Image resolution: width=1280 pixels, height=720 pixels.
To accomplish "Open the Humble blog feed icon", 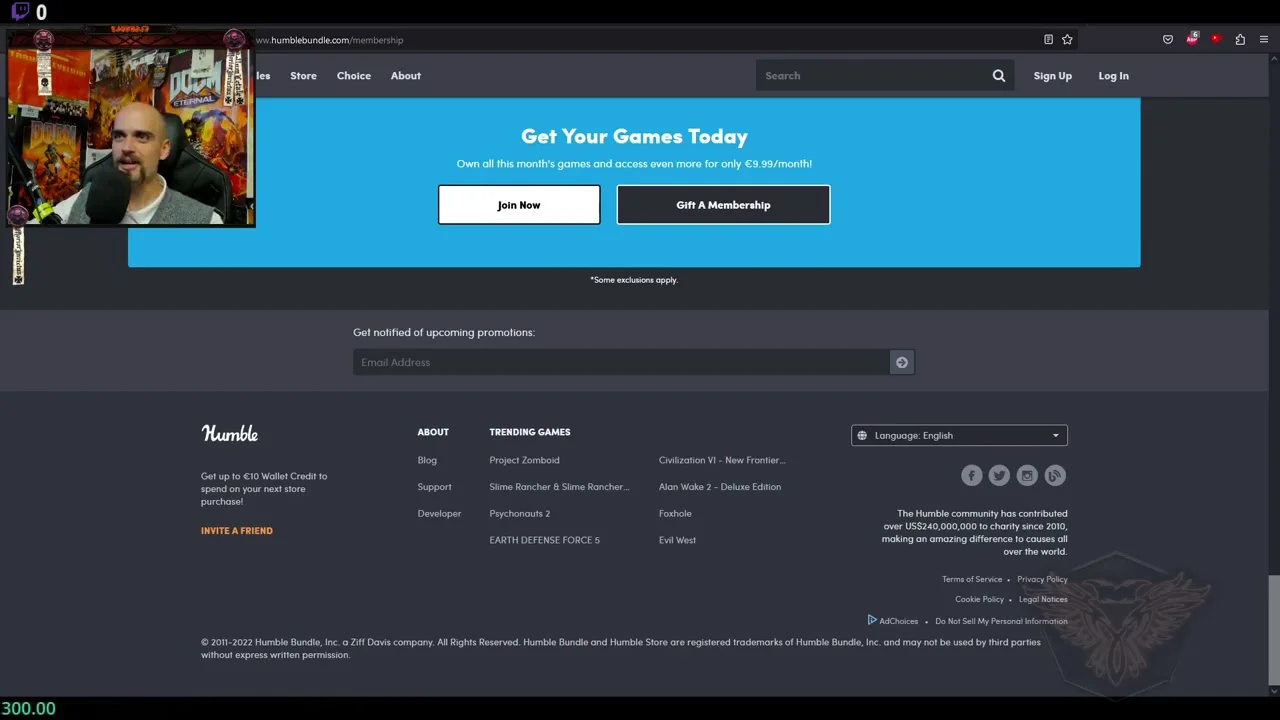I will coord(1055,476).
